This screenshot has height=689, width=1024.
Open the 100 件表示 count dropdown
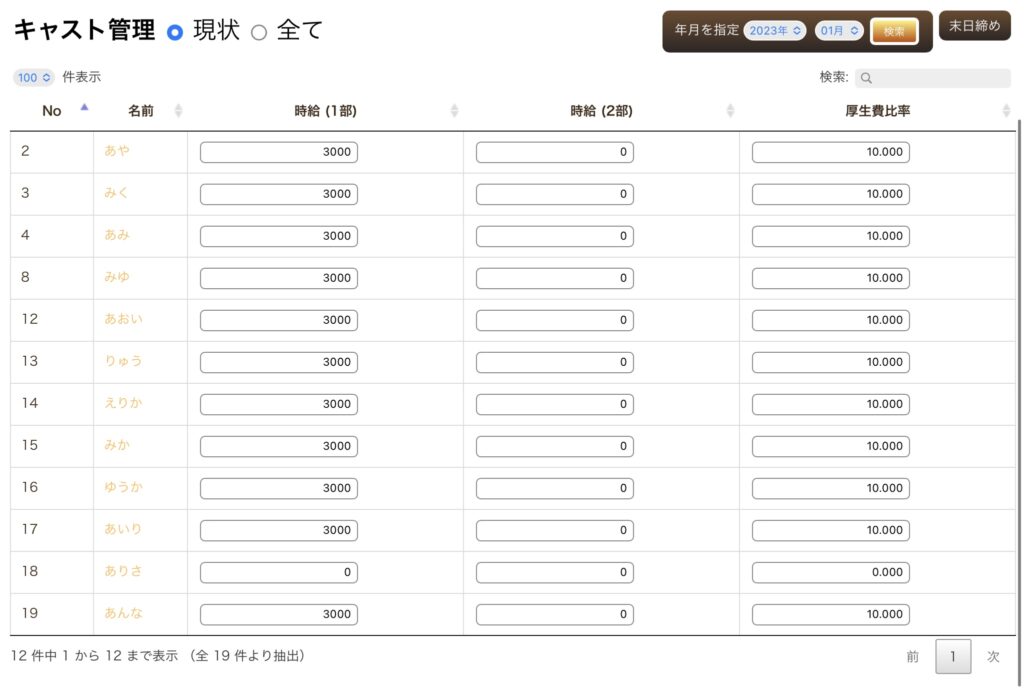pyautogui.click(x=34, y=78)
